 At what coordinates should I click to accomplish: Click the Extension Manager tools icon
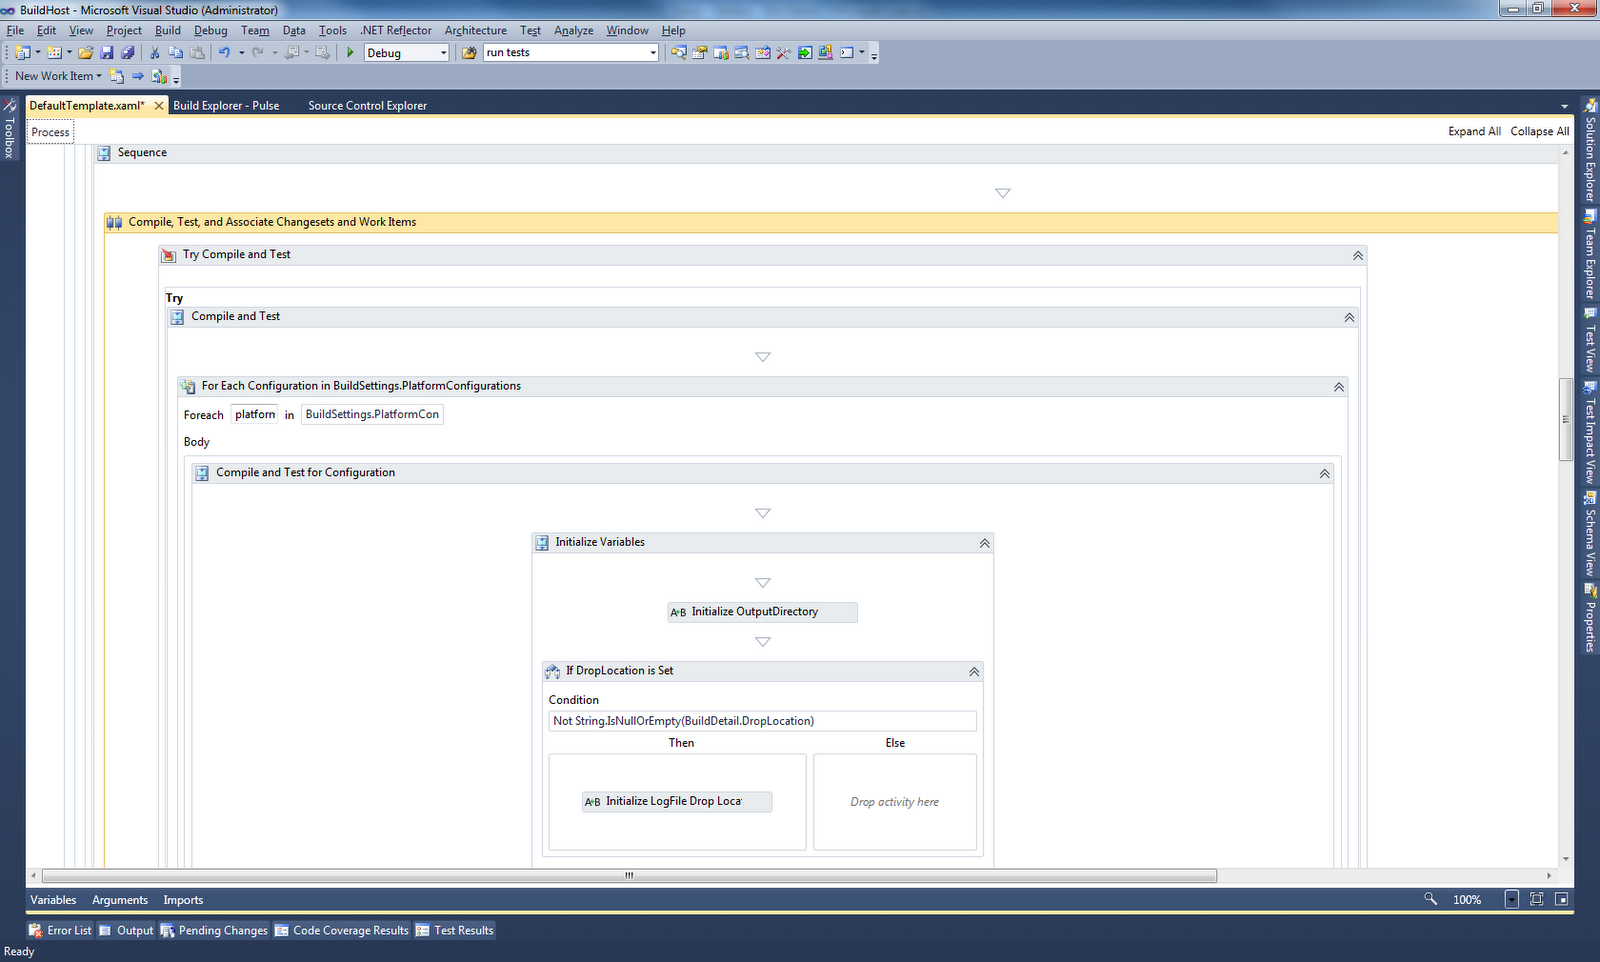[783, 53]
